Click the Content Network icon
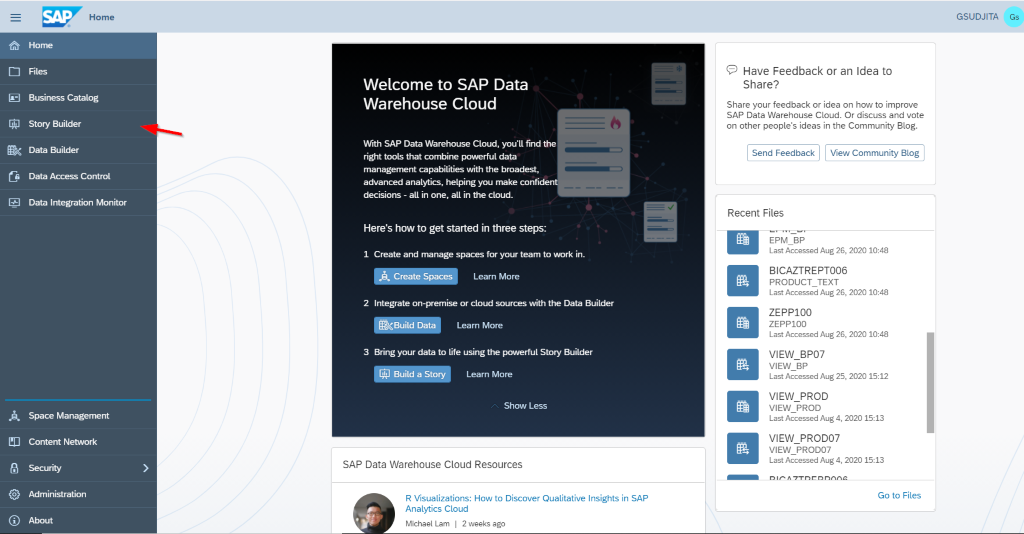This screenshot has width=1024, height=534. tap(14, 442)
